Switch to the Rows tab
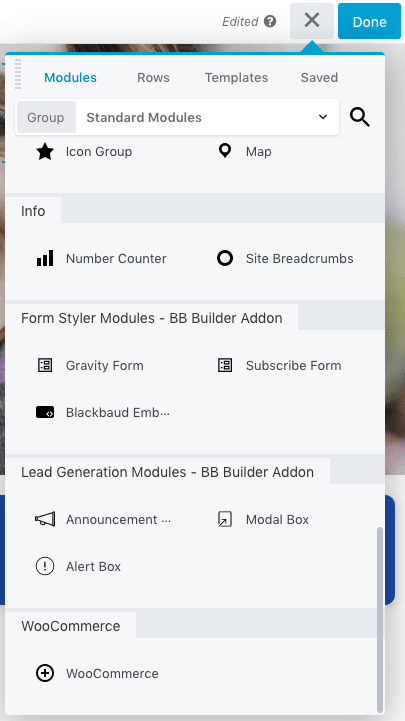 153,77
